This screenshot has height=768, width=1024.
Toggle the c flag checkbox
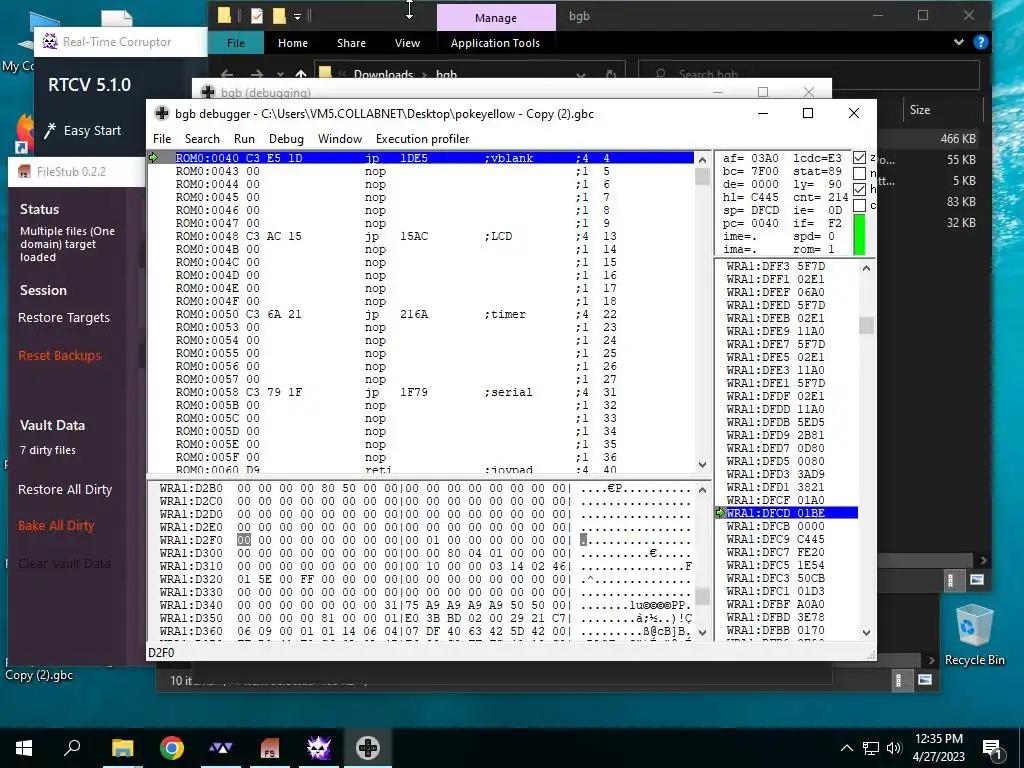859,205
